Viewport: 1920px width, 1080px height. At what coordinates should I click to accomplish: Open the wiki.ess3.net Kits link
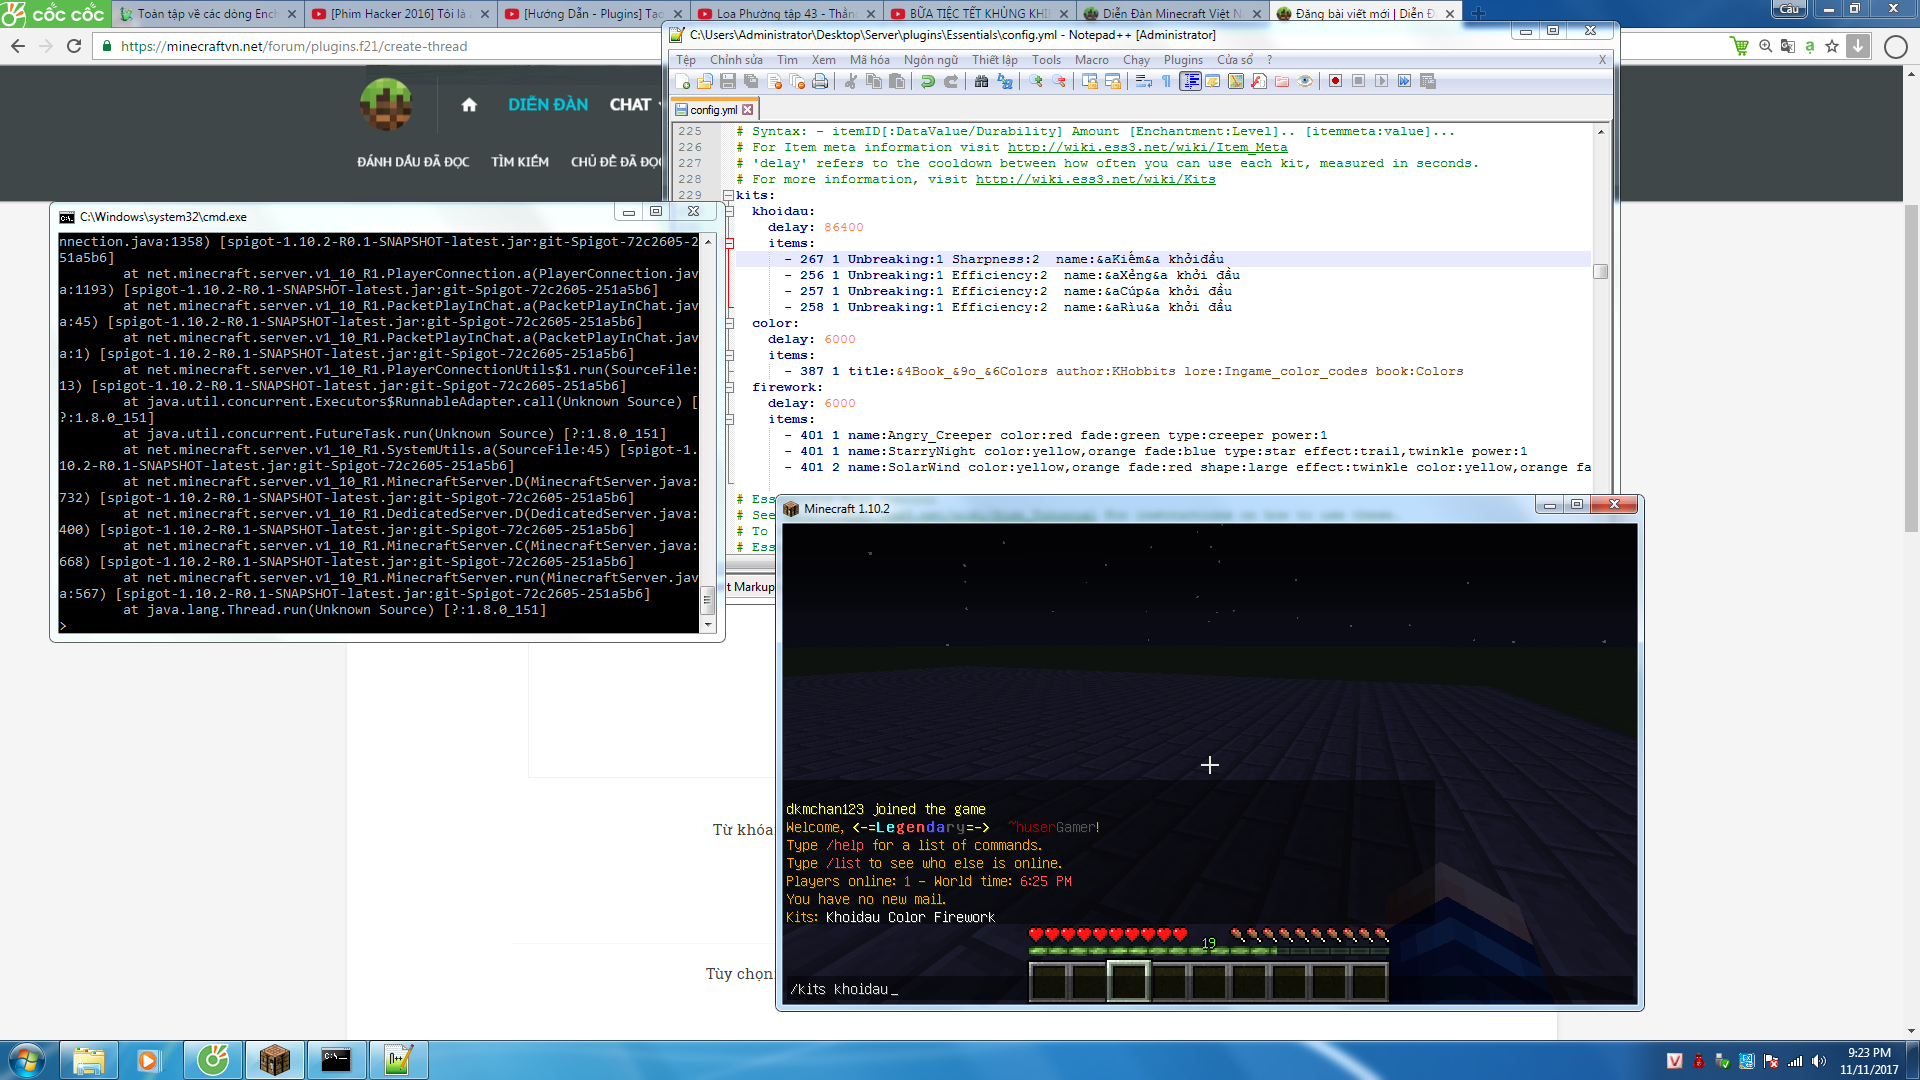(x=1095, y=179)
